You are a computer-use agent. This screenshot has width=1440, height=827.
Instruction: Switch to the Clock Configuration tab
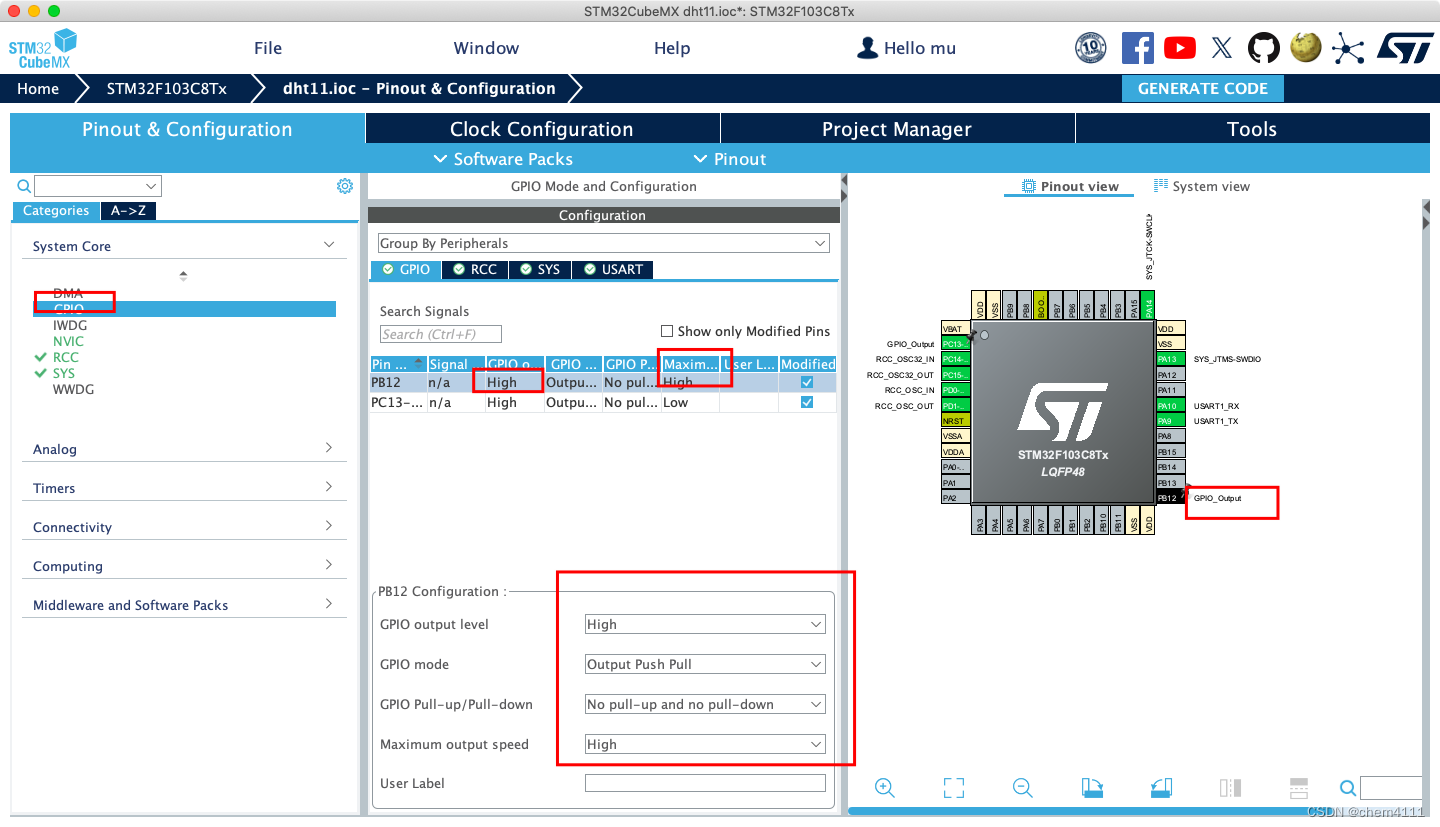(541, 128)
